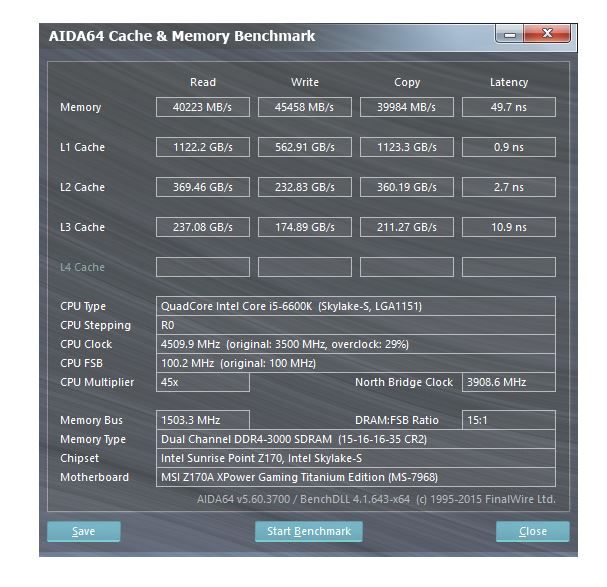
Task: Click the Latency column header
Action: coord(509,82)
